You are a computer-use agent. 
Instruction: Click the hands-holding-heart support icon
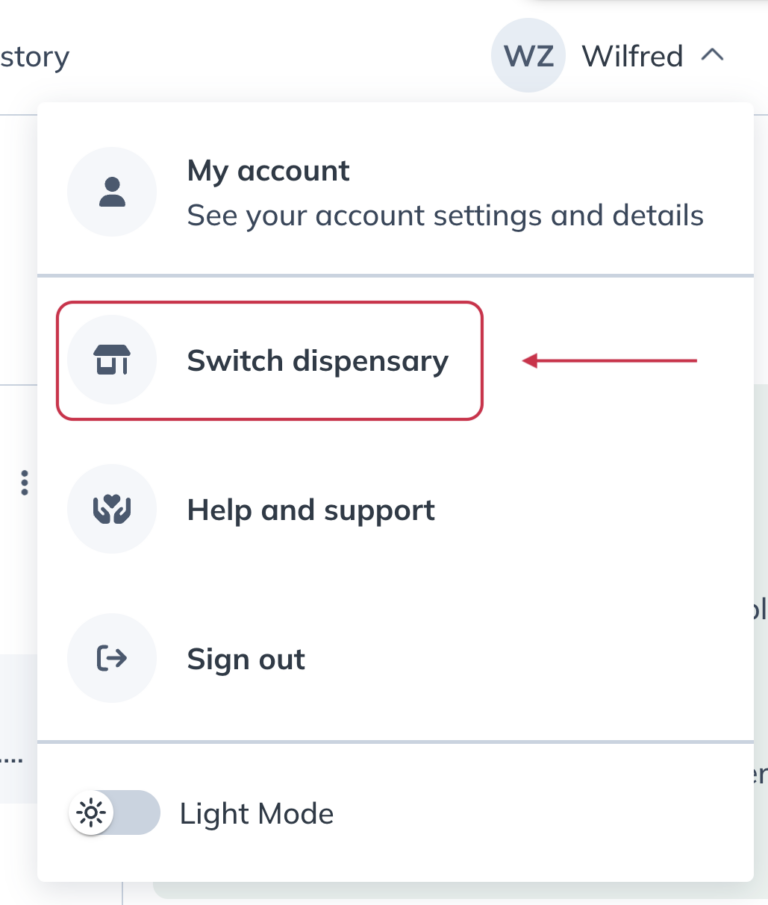click(111, 509)
